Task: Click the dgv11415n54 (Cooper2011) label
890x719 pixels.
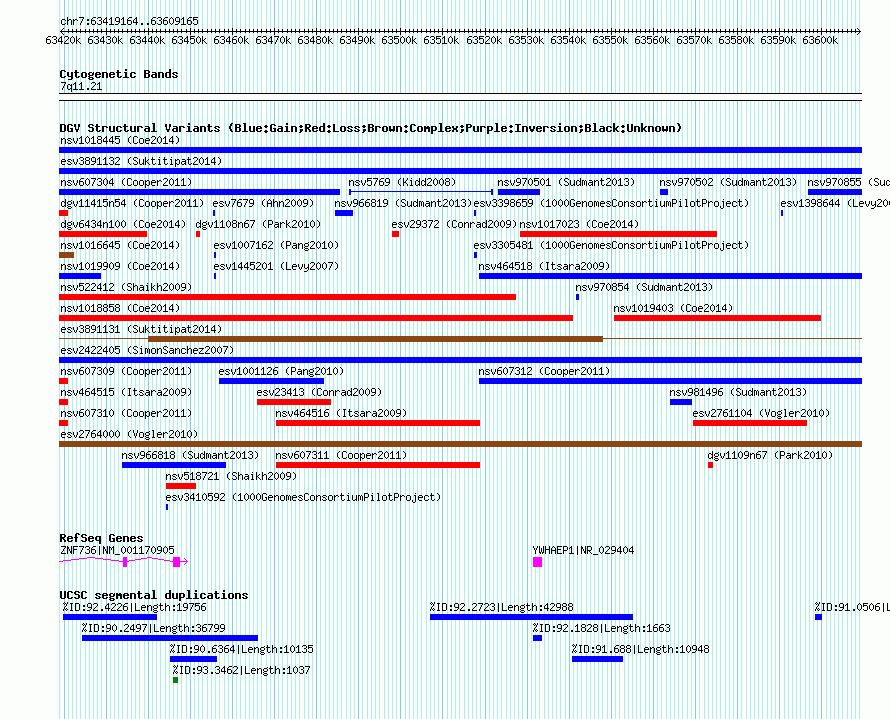Action: tap(132, 203)
